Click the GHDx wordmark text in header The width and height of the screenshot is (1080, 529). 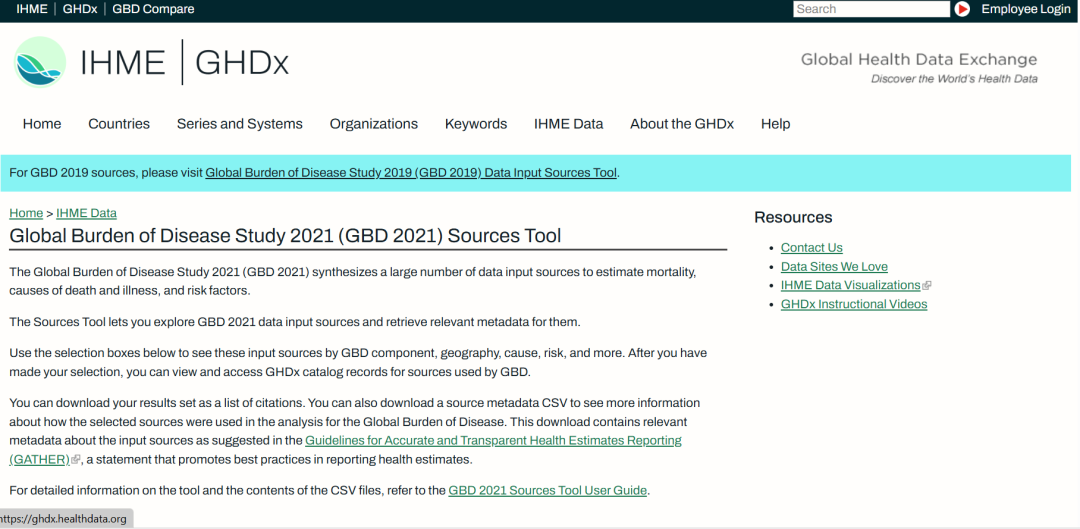coord(242,63)
